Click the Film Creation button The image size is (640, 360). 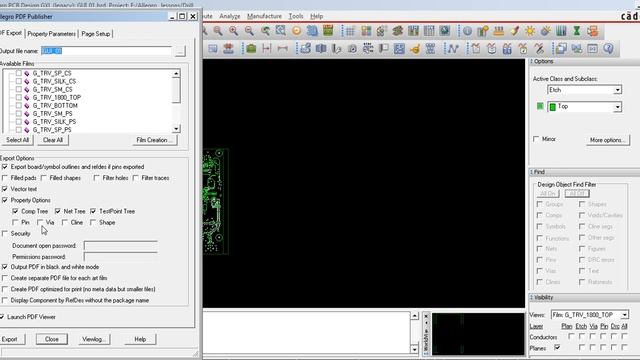154,140
